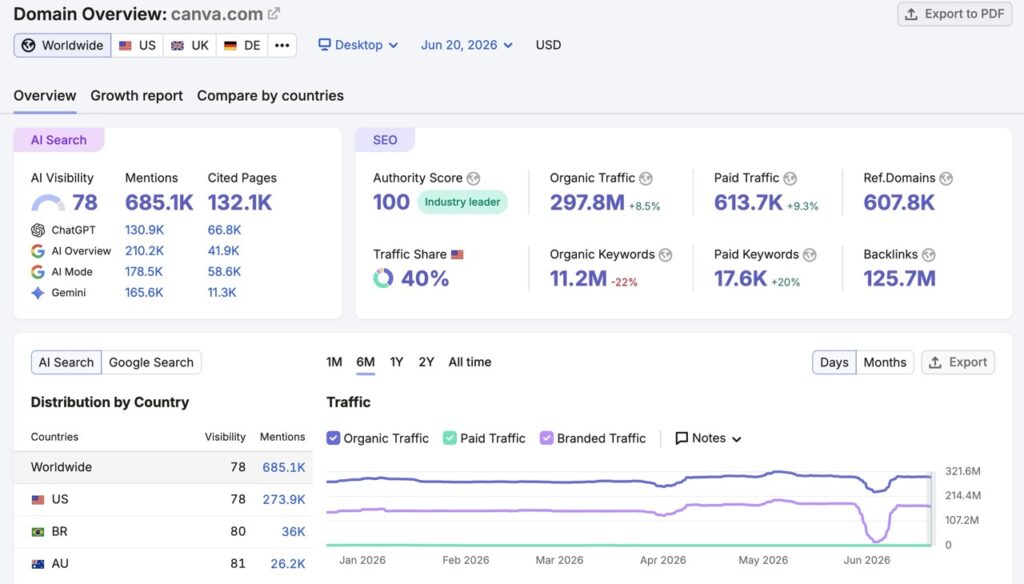Viewport: 1024px width, 584px height.
Task: Open the 613.7K Paid Traffic link
Action: pyautogui.click(x=748, y=203)
